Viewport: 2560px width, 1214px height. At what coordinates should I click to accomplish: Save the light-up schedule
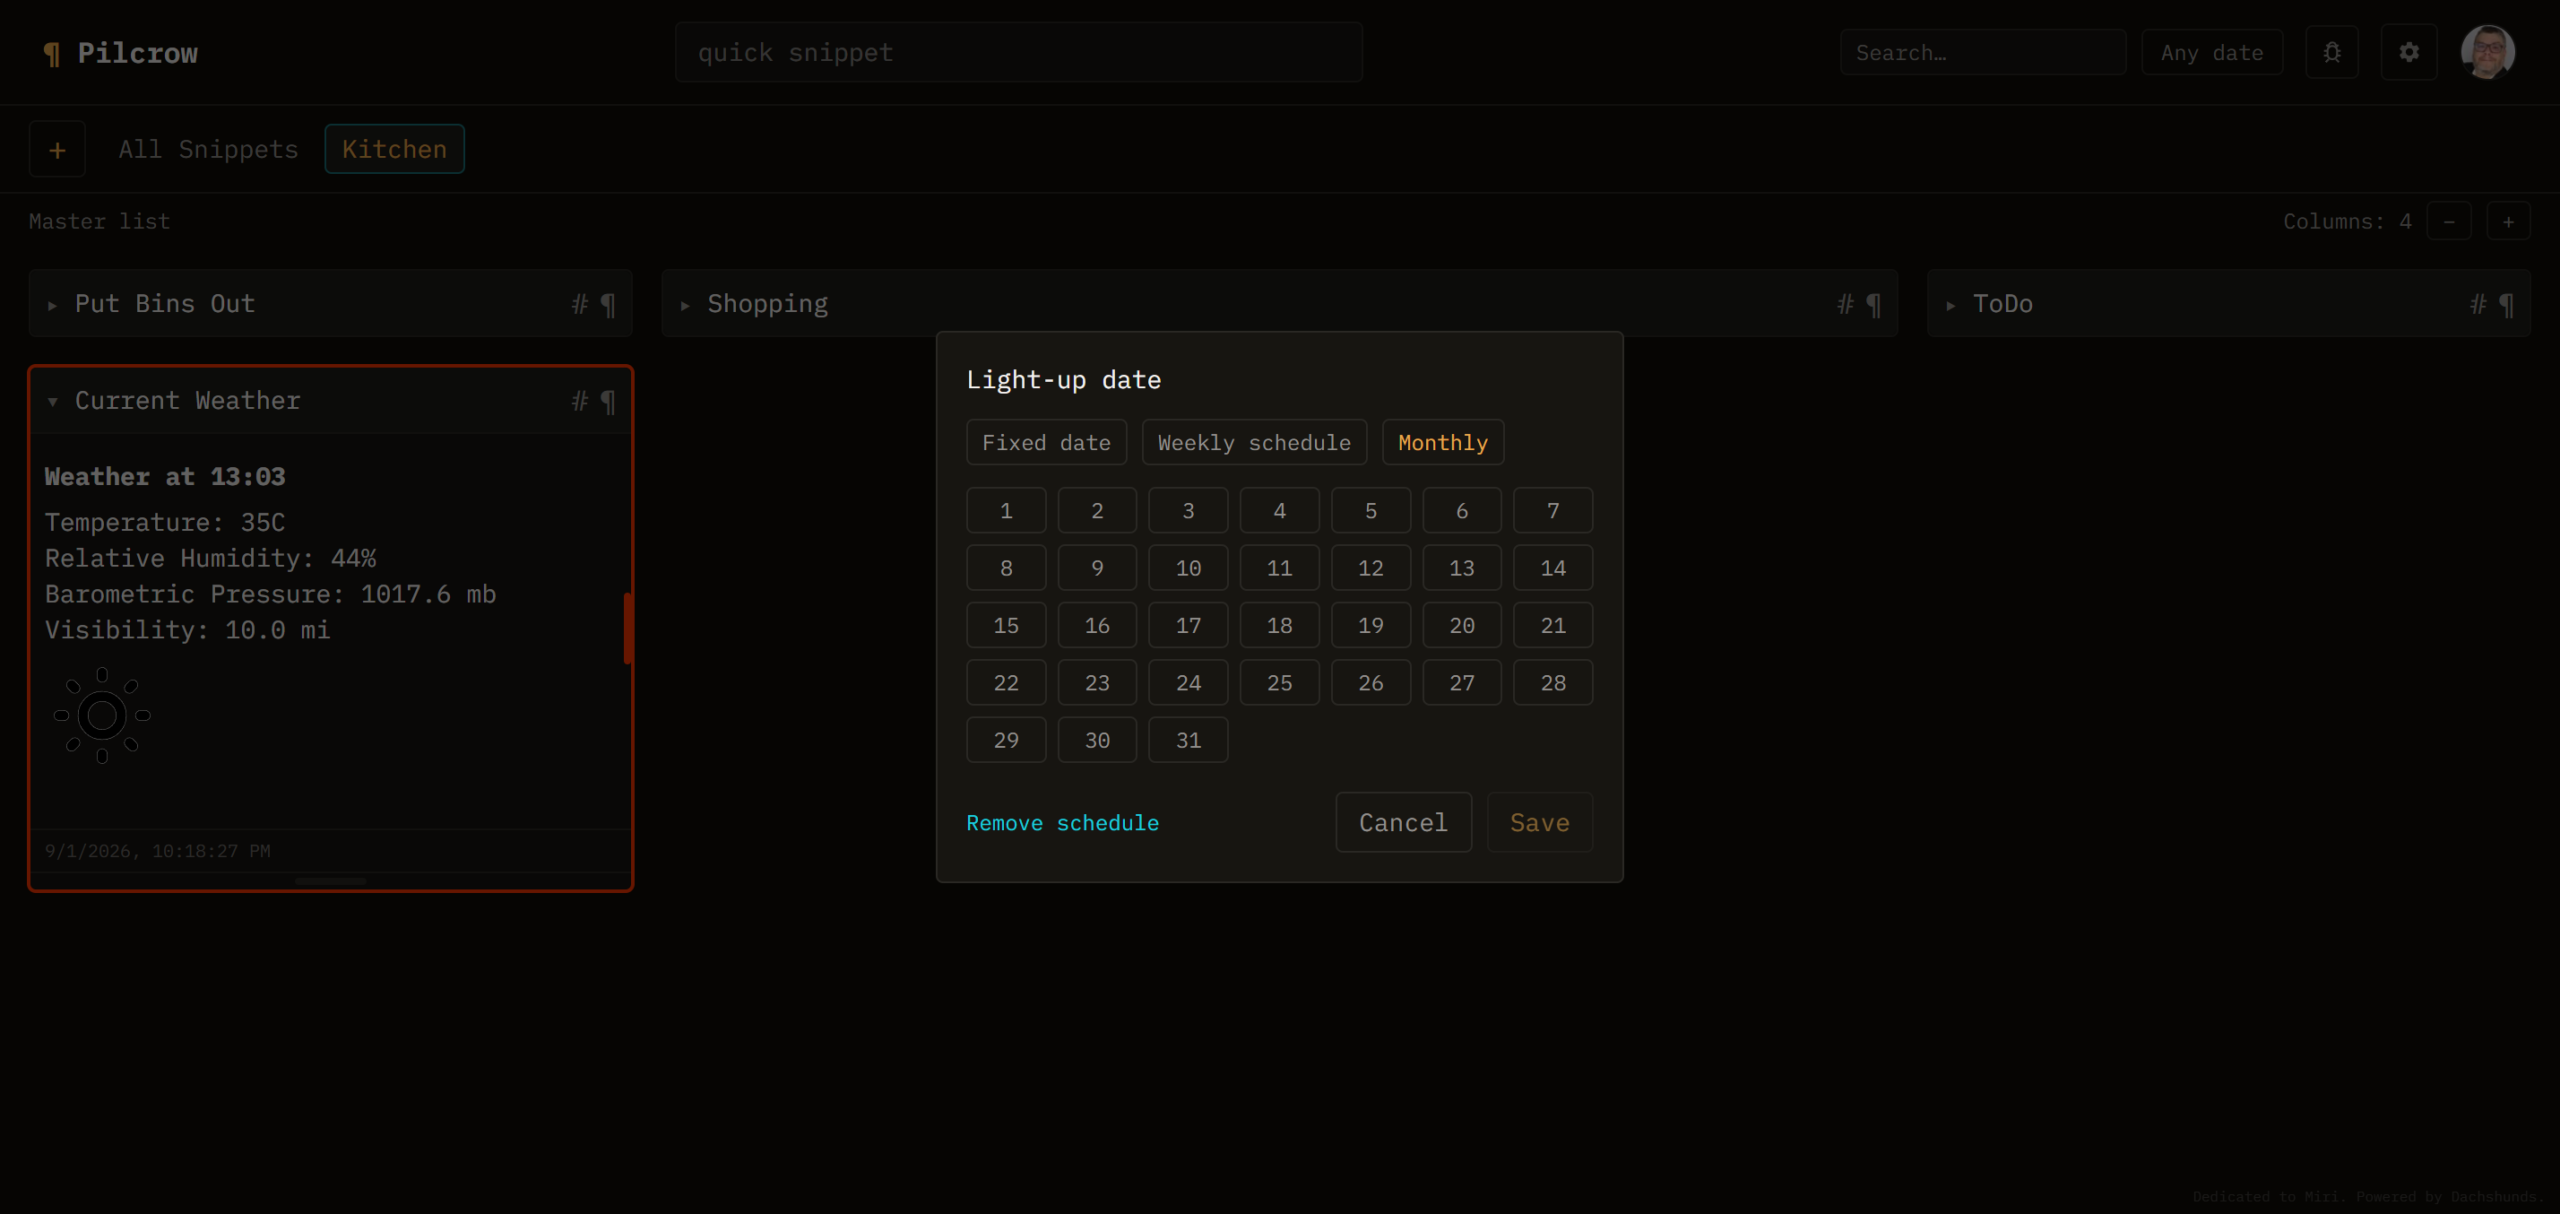coord(1539,822)
